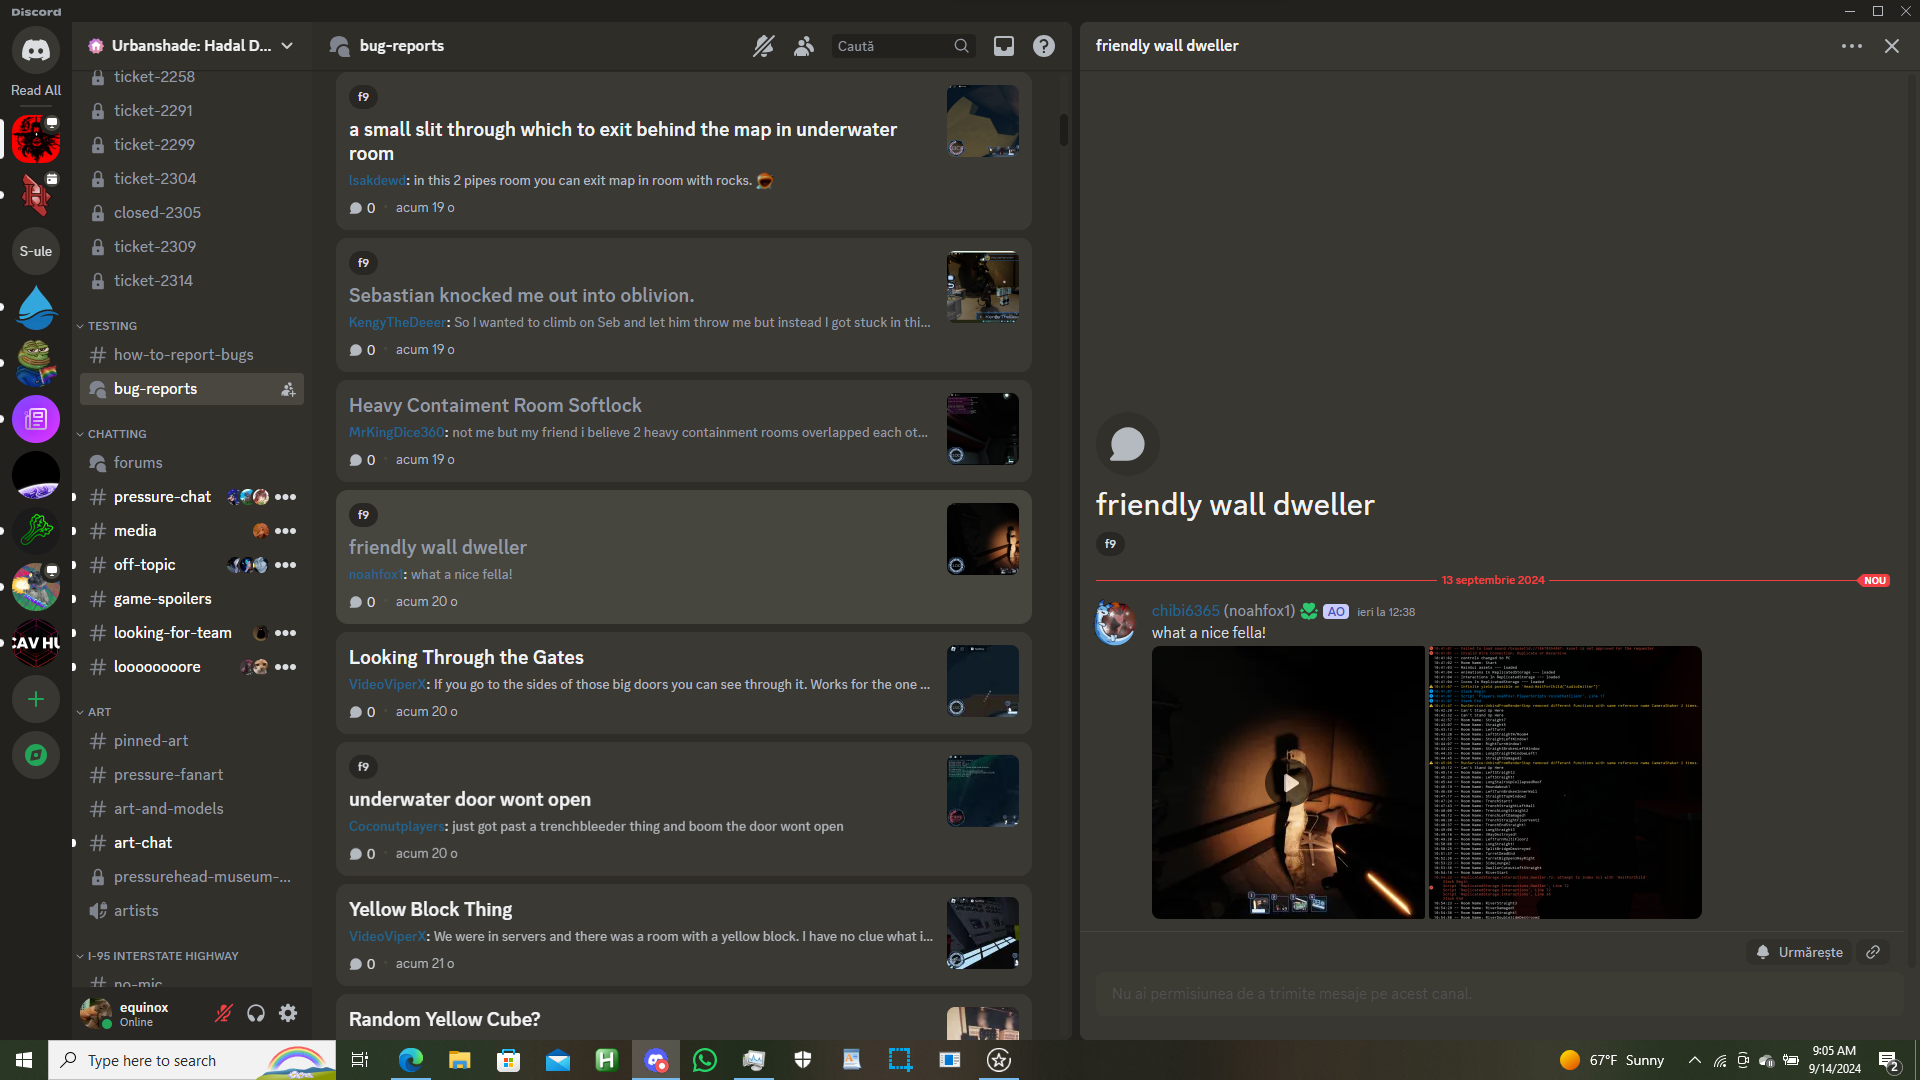Click the Urmărește follow button
The image size is (1920, 1080).
tap(1800, 952)
